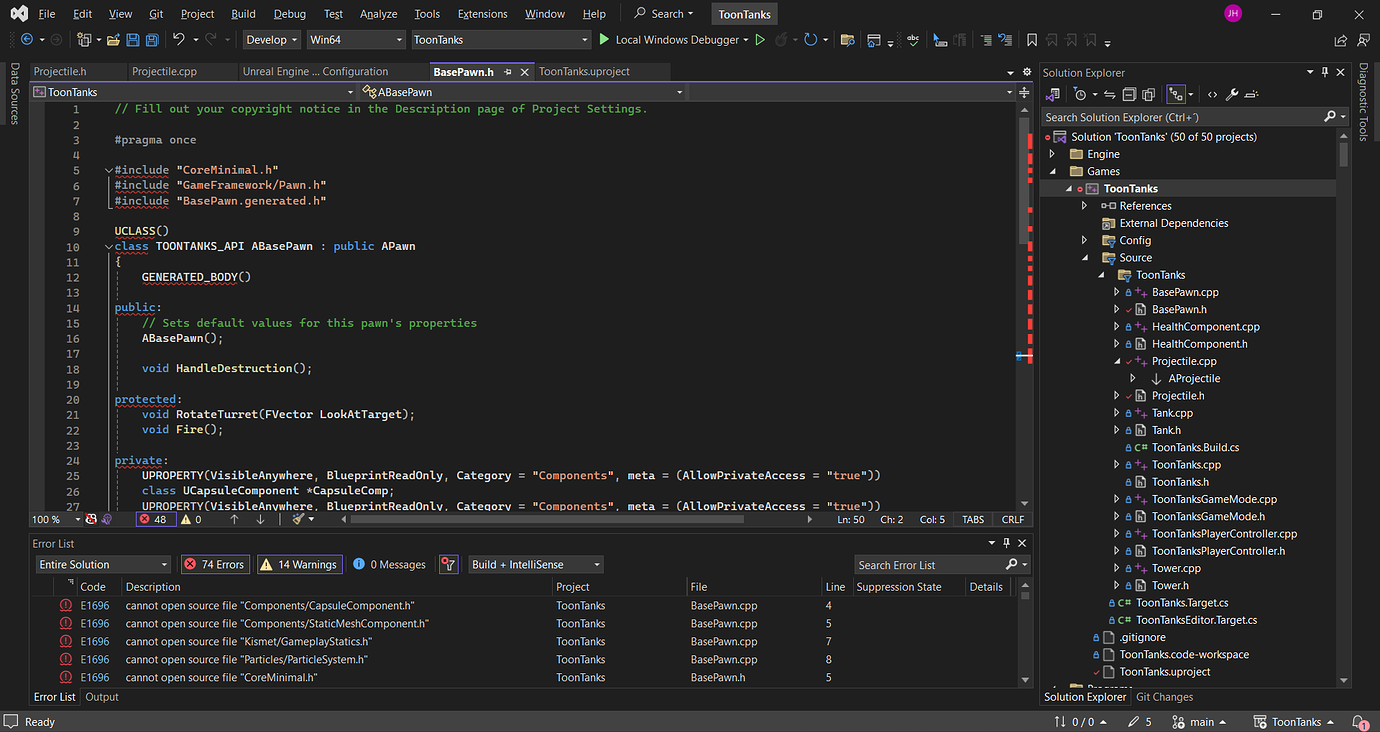Toggle a bookmark on the current line

click(1032, 40)
